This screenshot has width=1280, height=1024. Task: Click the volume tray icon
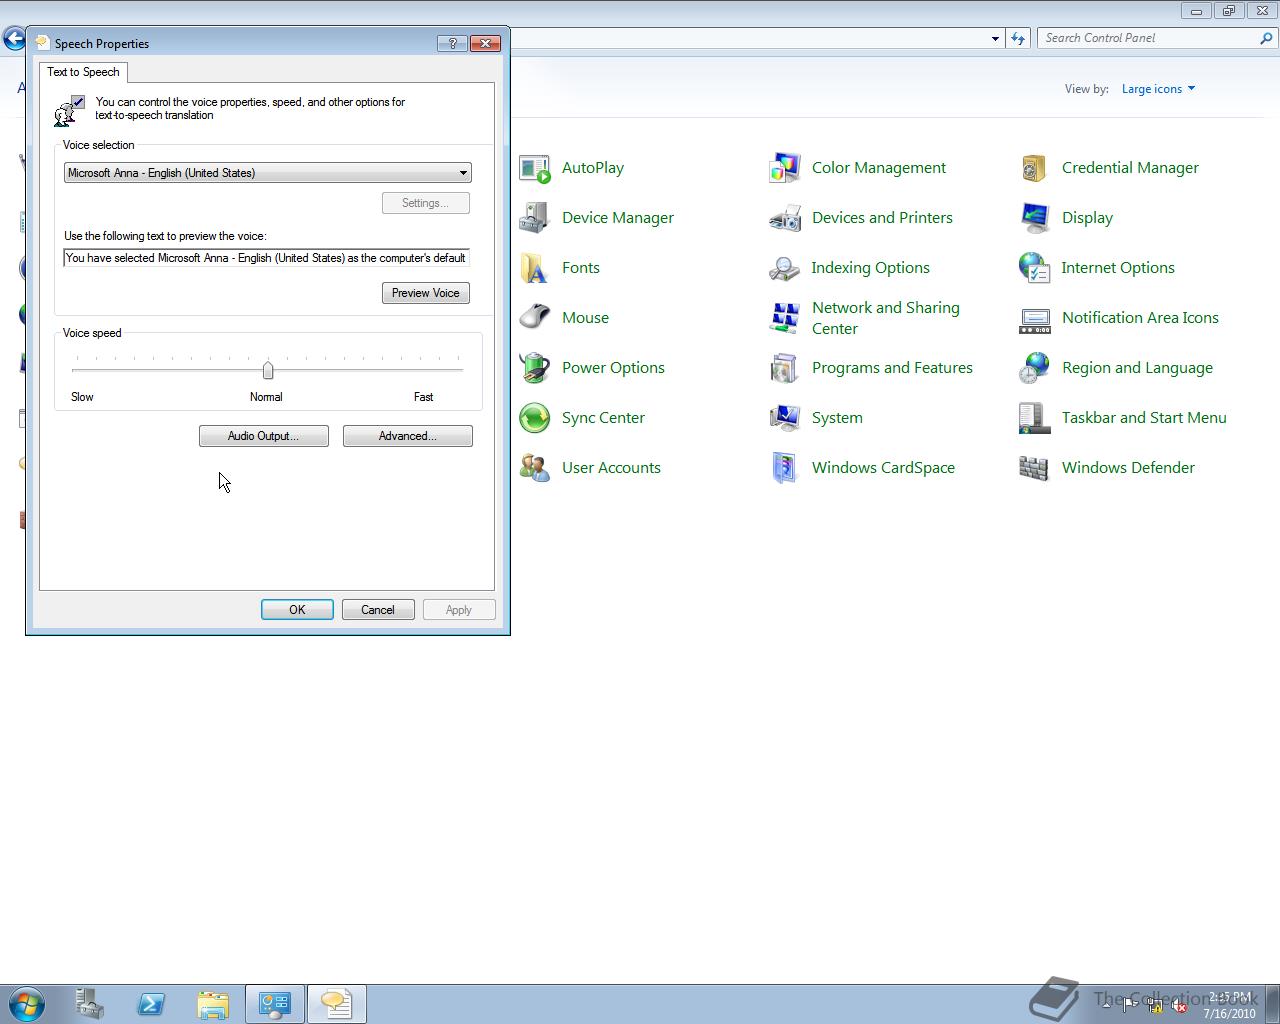tap(1179, 1006)
